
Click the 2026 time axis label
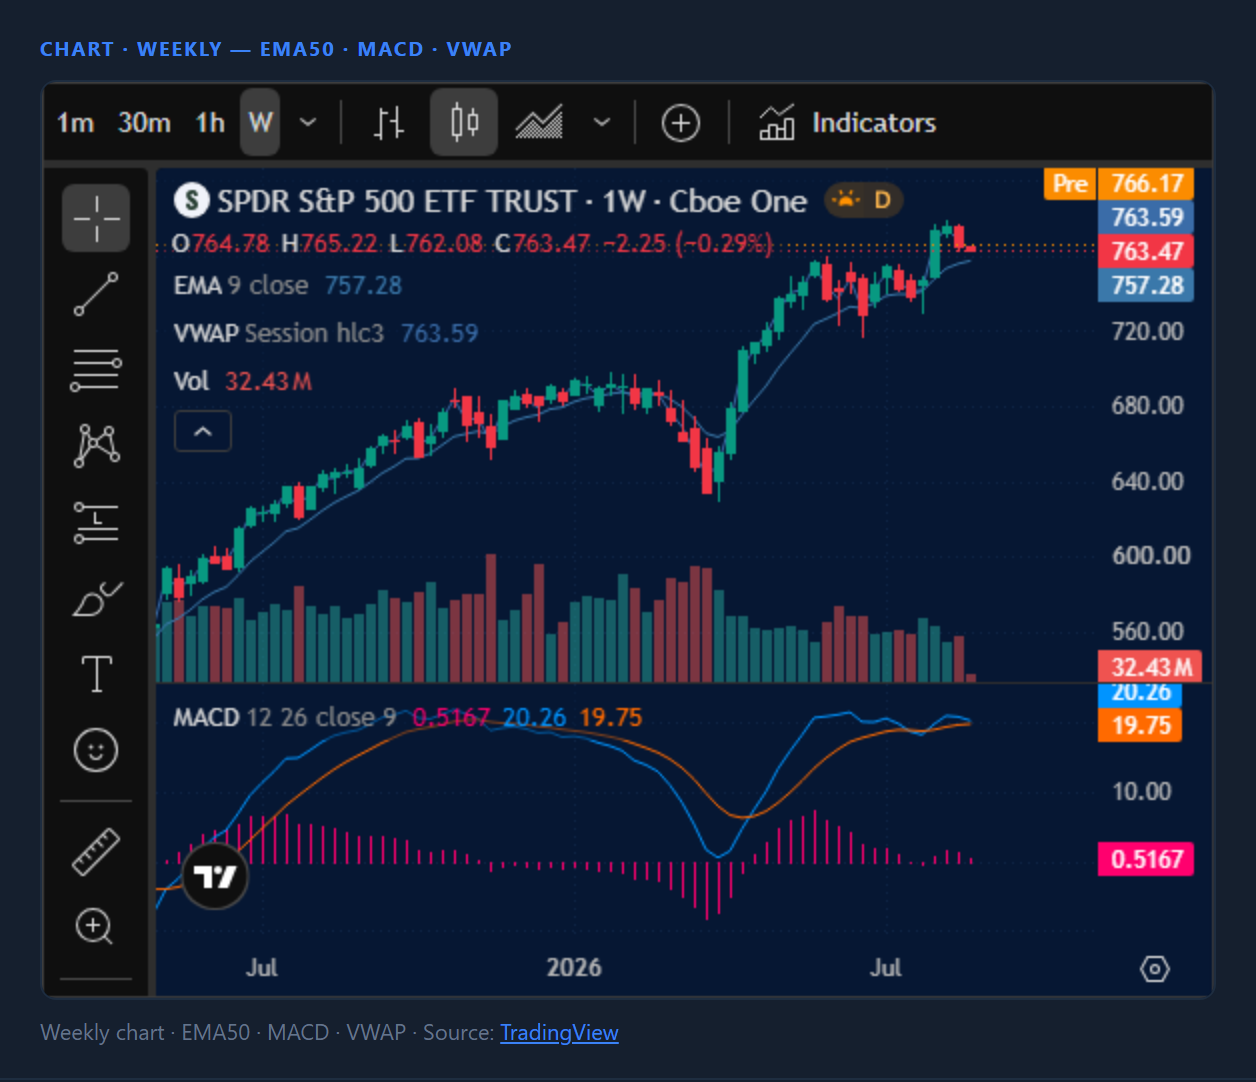(x=574, y=967)
